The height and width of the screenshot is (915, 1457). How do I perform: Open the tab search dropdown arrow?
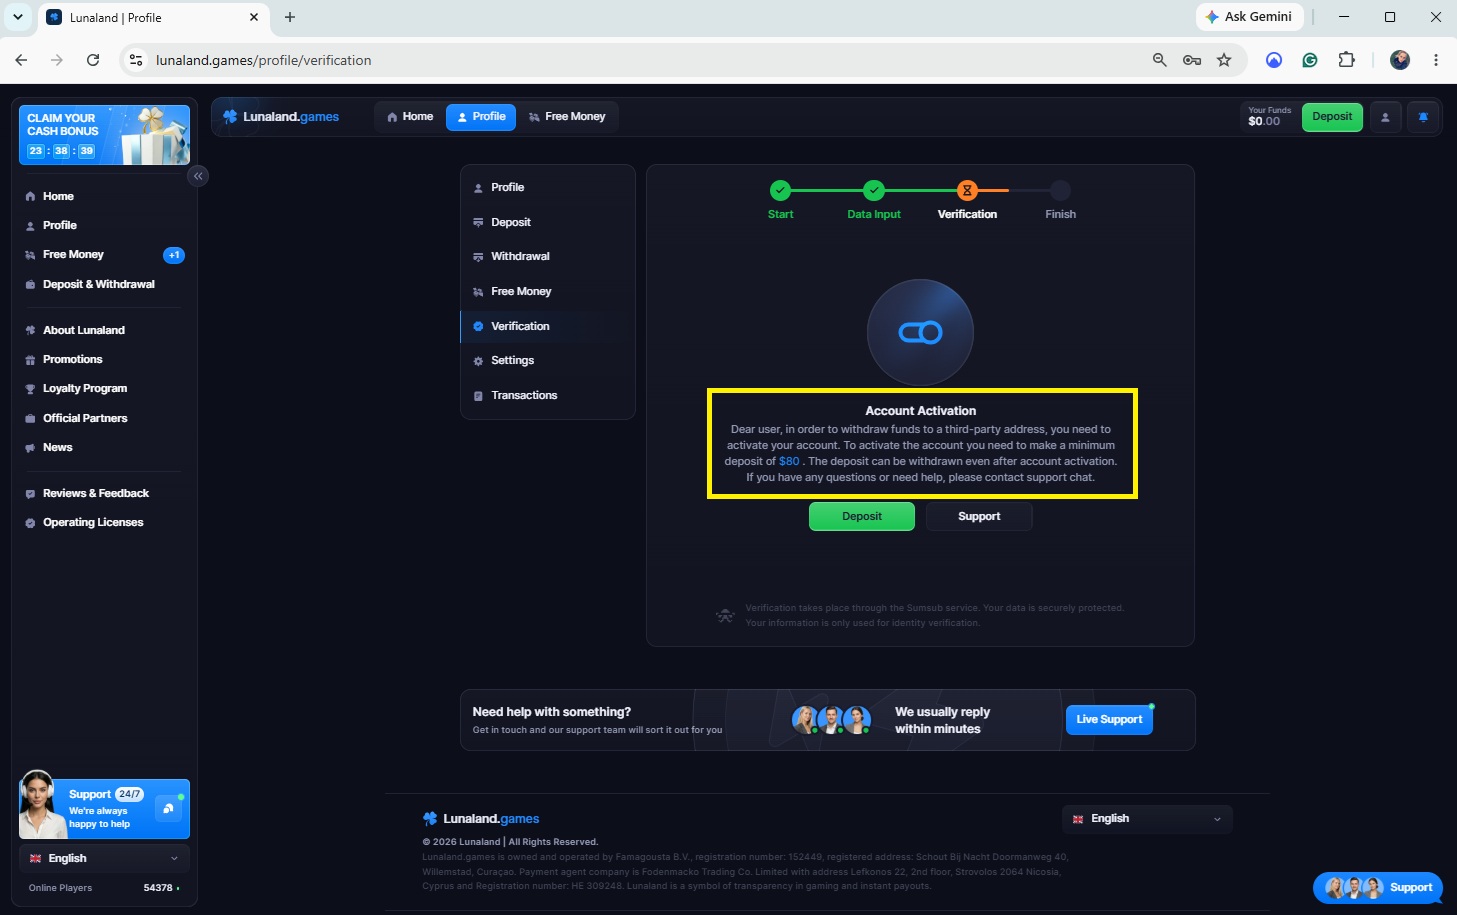[17, 17]
